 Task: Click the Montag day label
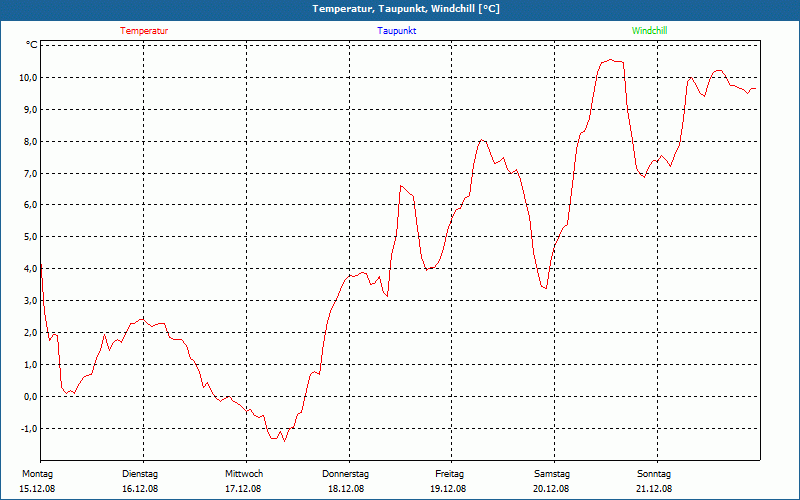tap(37, 474)
